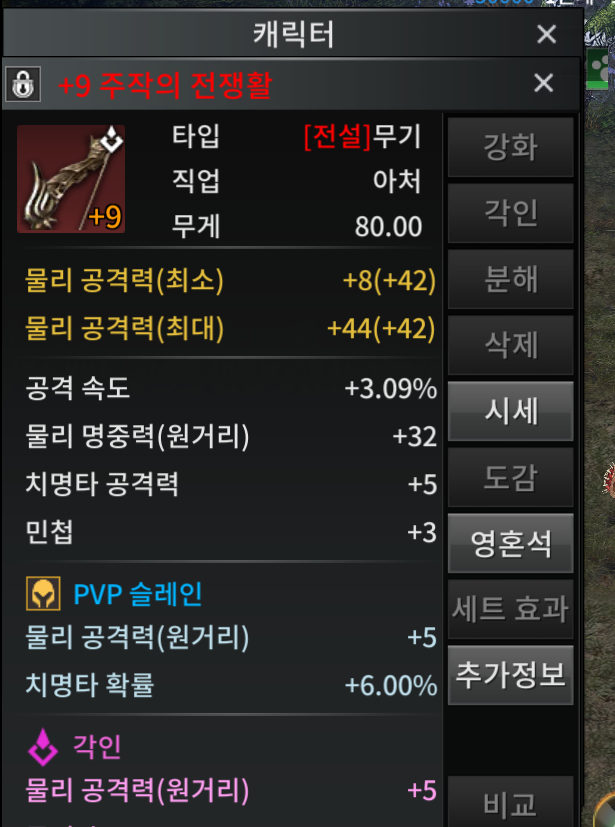Click the PVP 슬레인 helmet icon
The image size is (615, 827).
click(x=43, y=594)
